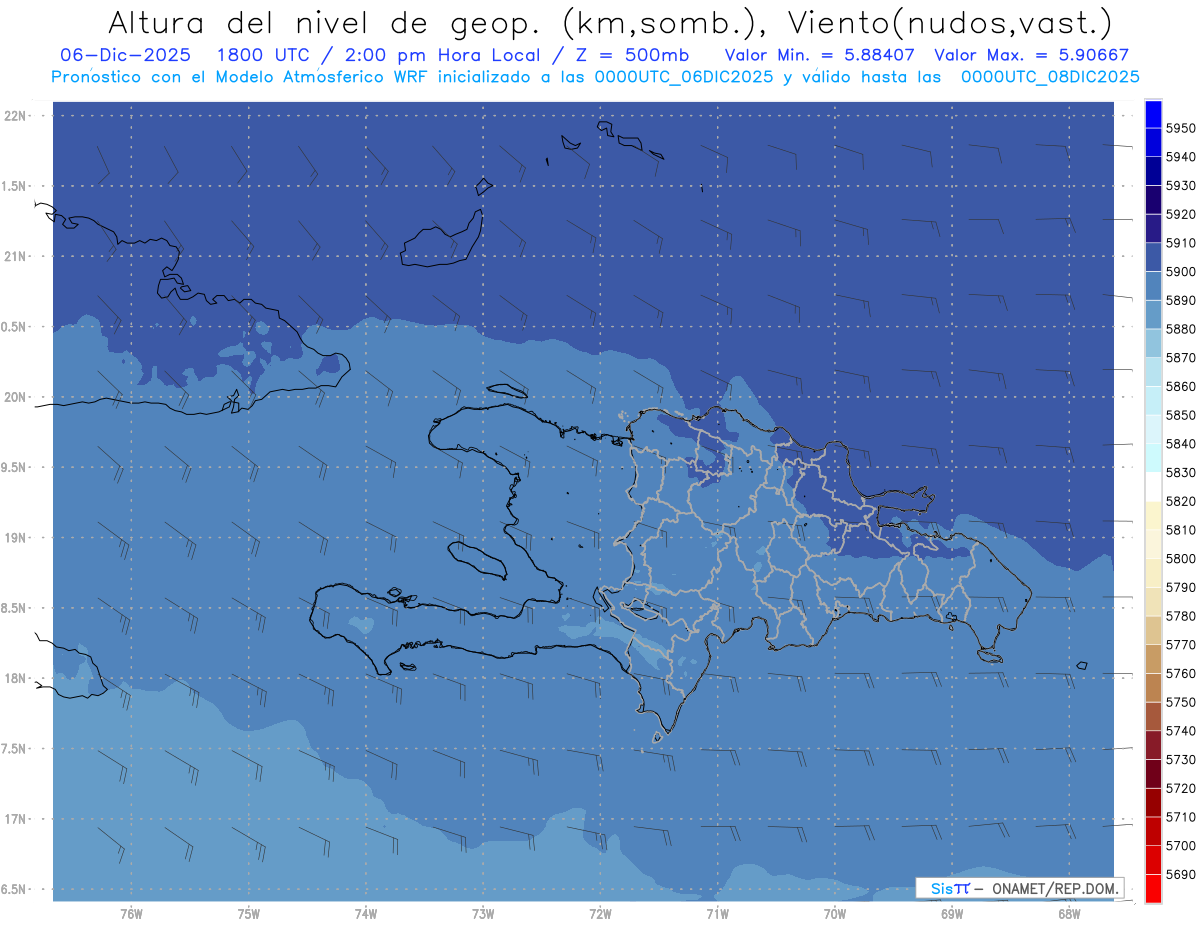Click the 19N latitude label
This screenshot has height=927, width=1200.
point(15,538)
